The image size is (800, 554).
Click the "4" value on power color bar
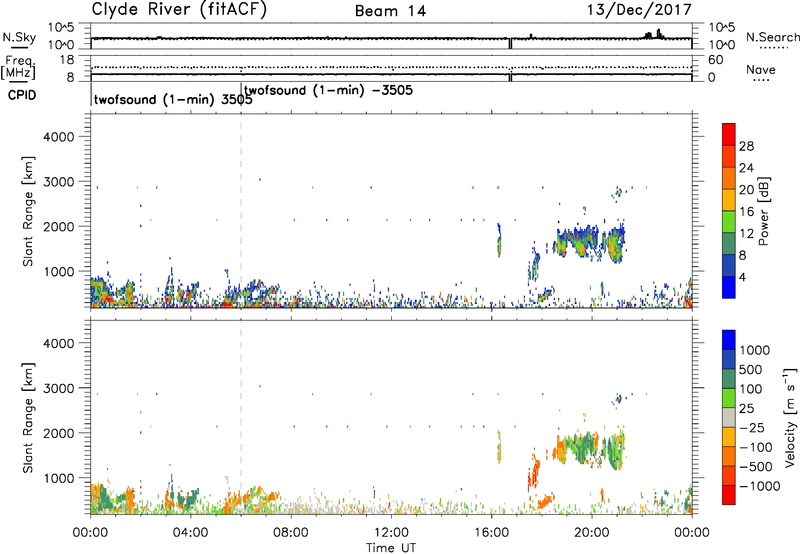[x=742, y=277]
